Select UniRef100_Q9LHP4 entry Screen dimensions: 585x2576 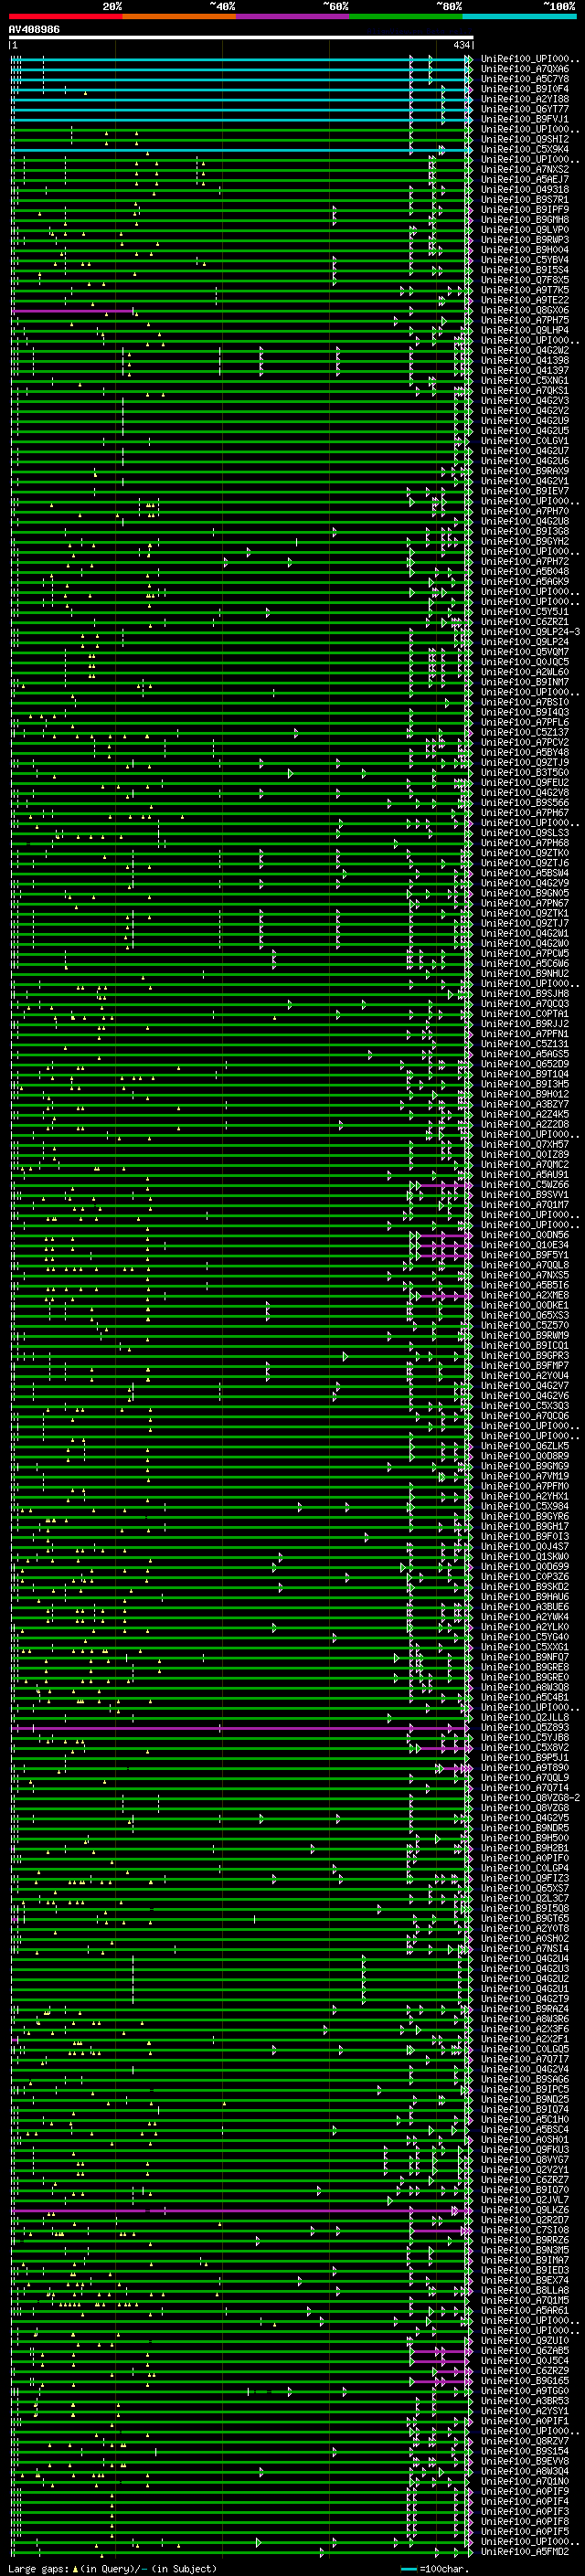525,331
